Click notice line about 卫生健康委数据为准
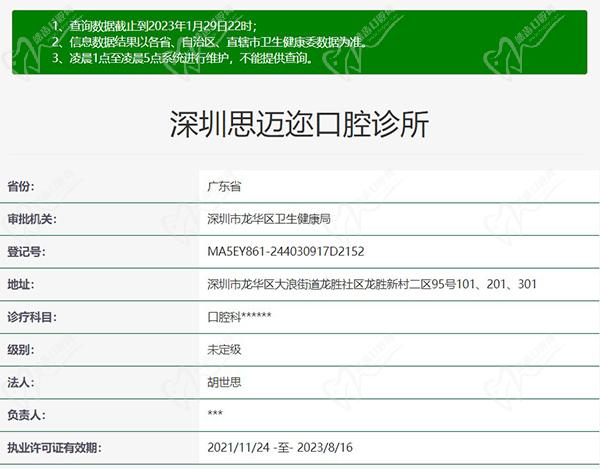Screen dimensions: 600x469 (209, 42)
